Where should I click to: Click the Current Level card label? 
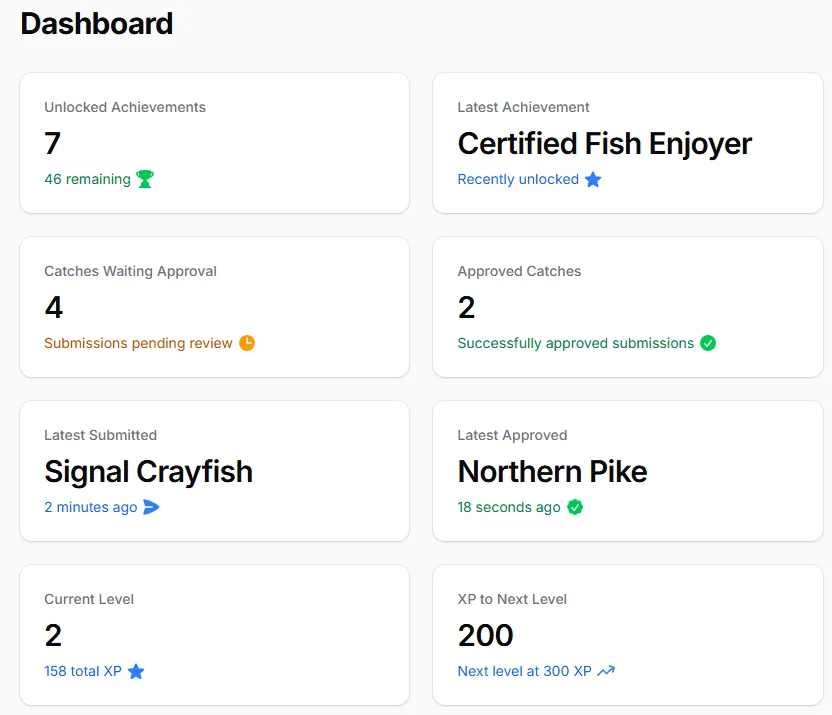point(89,599)
